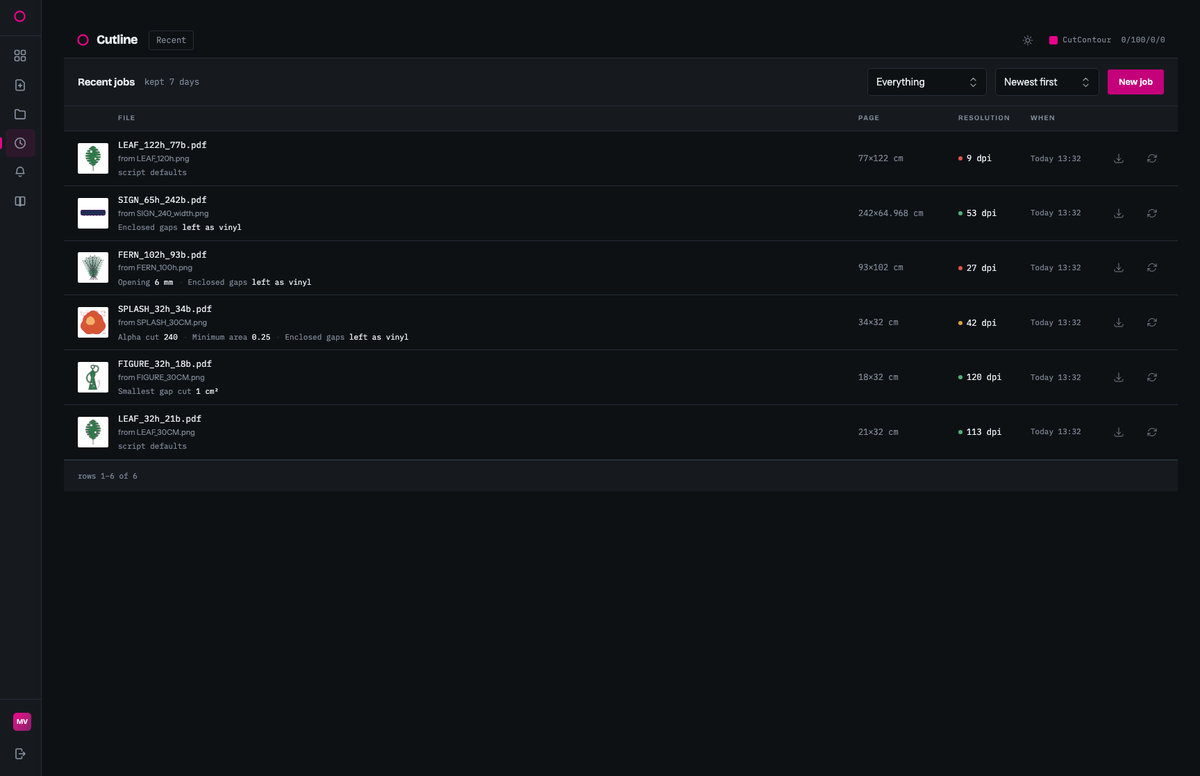Click the 27 dpi resolution value

(x=981, y=268)
